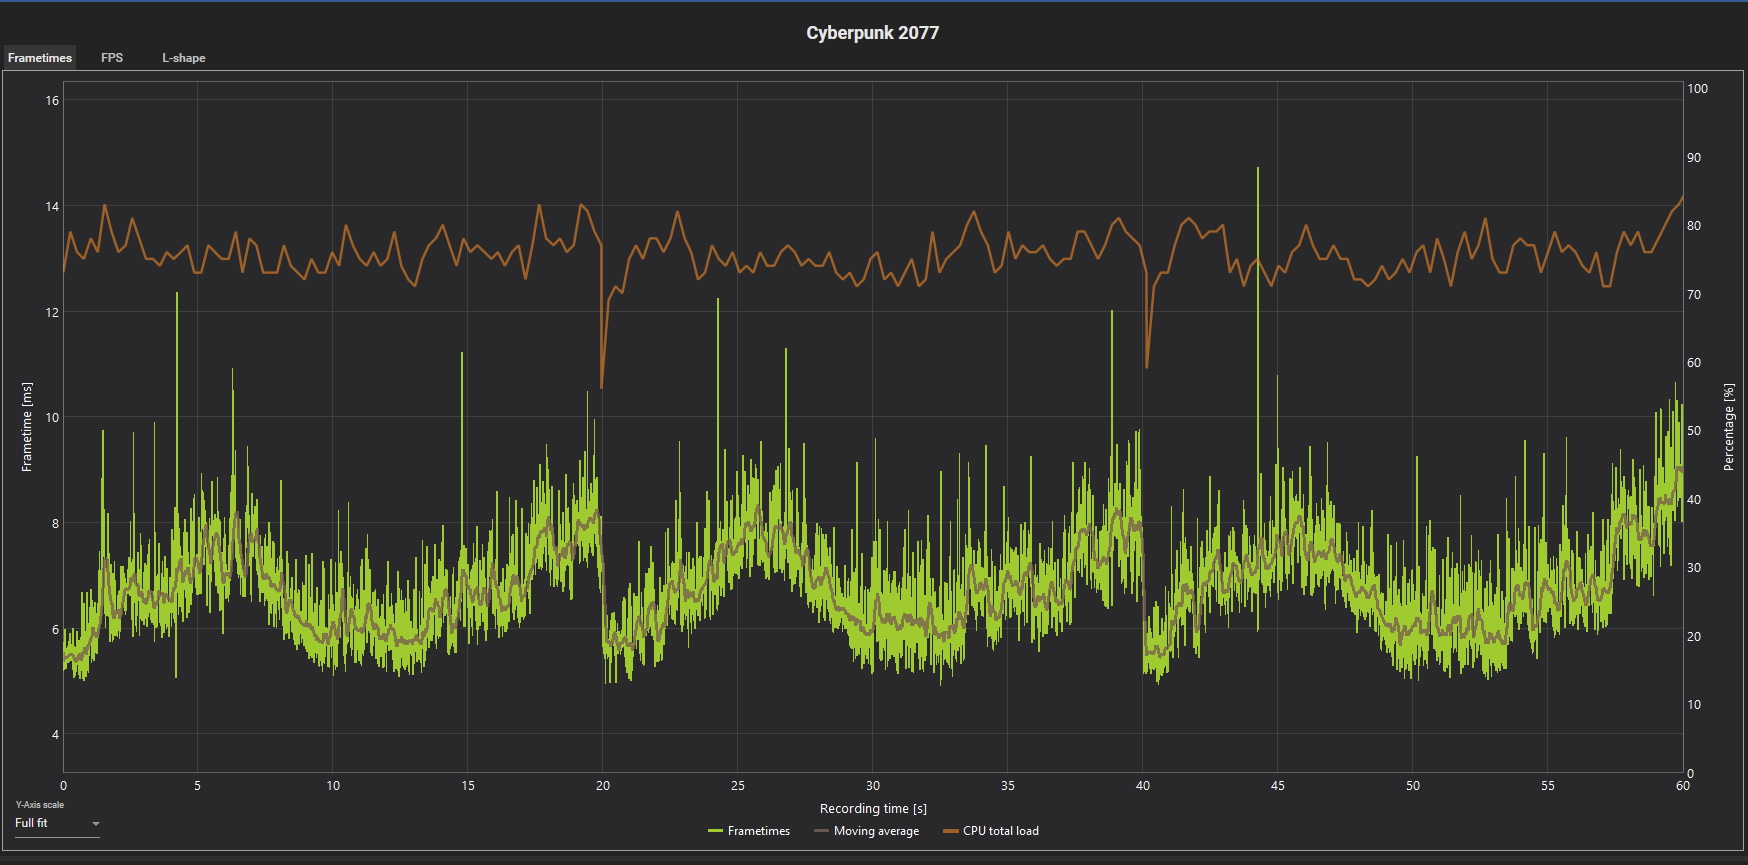Toggle the Frametimes legend entry
This screenshot has height=865, width=1748.
point(749,831)
